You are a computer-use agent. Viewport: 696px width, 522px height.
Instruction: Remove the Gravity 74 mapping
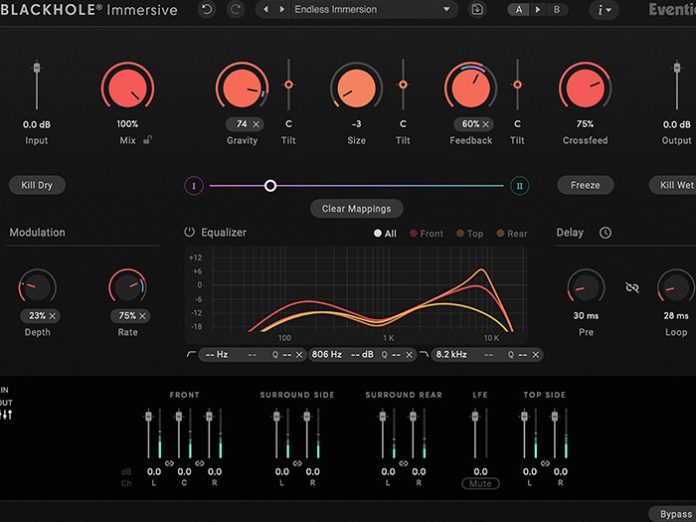click(256, 124)
